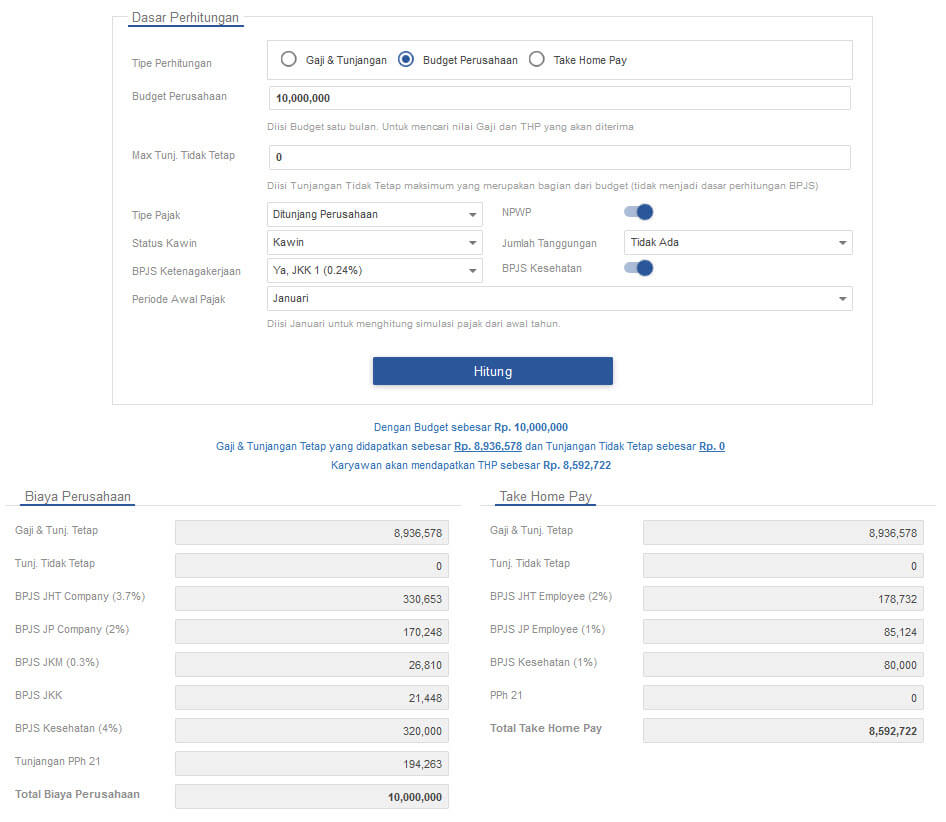The image size is (946, 822).
Task: Expand the Jumlah Tanggungan dropdown
Action: [738, 243]
